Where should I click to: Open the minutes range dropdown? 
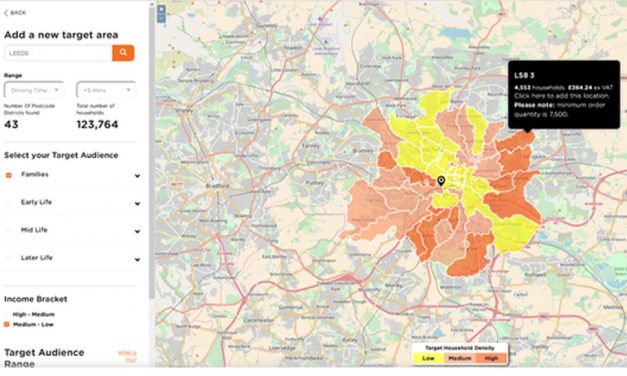pyautogui.click(x=106, y=90)
